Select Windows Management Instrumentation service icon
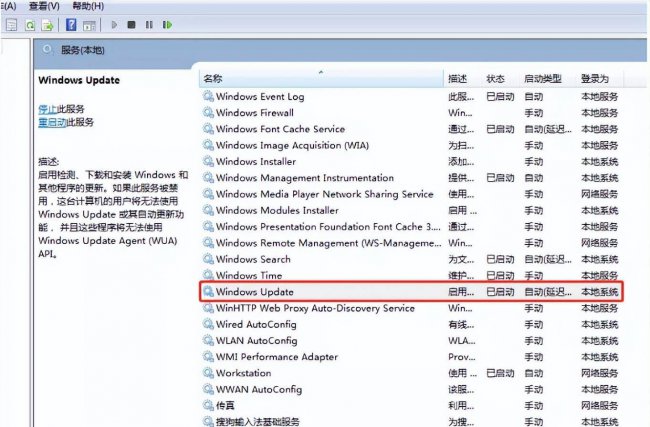The width and height of the screenshot is (650, 427). pos(208,177)
